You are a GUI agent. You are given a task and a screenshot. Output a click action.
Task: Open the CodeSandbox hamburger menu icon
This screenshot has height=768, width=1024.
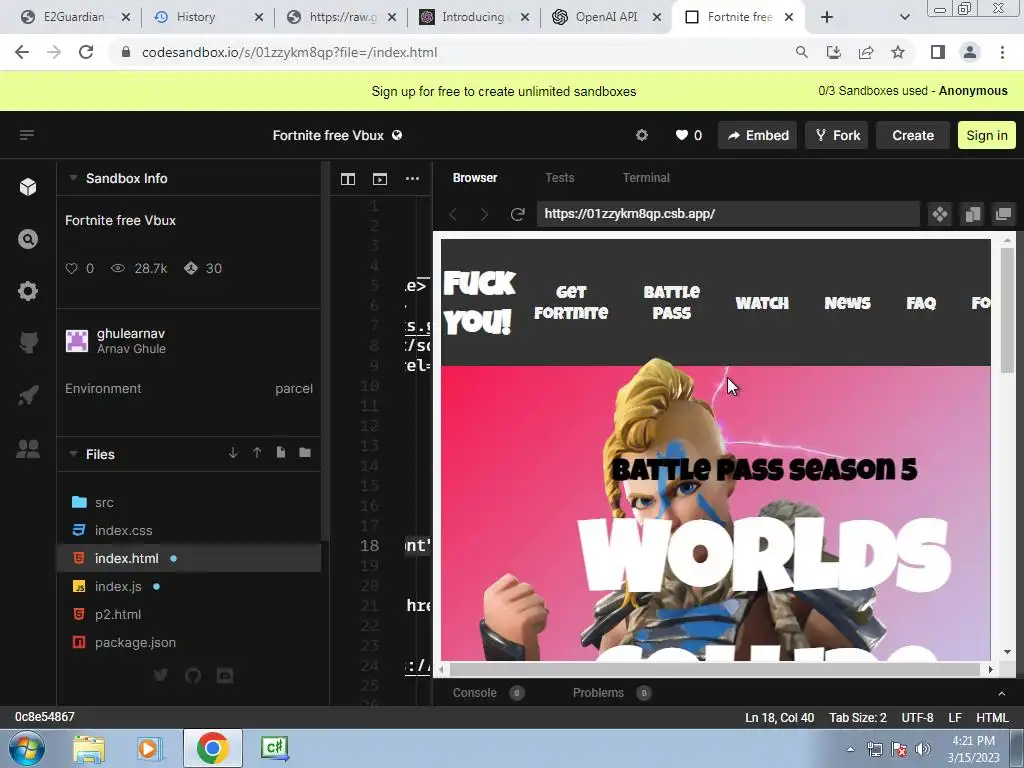tap(27, 135)
